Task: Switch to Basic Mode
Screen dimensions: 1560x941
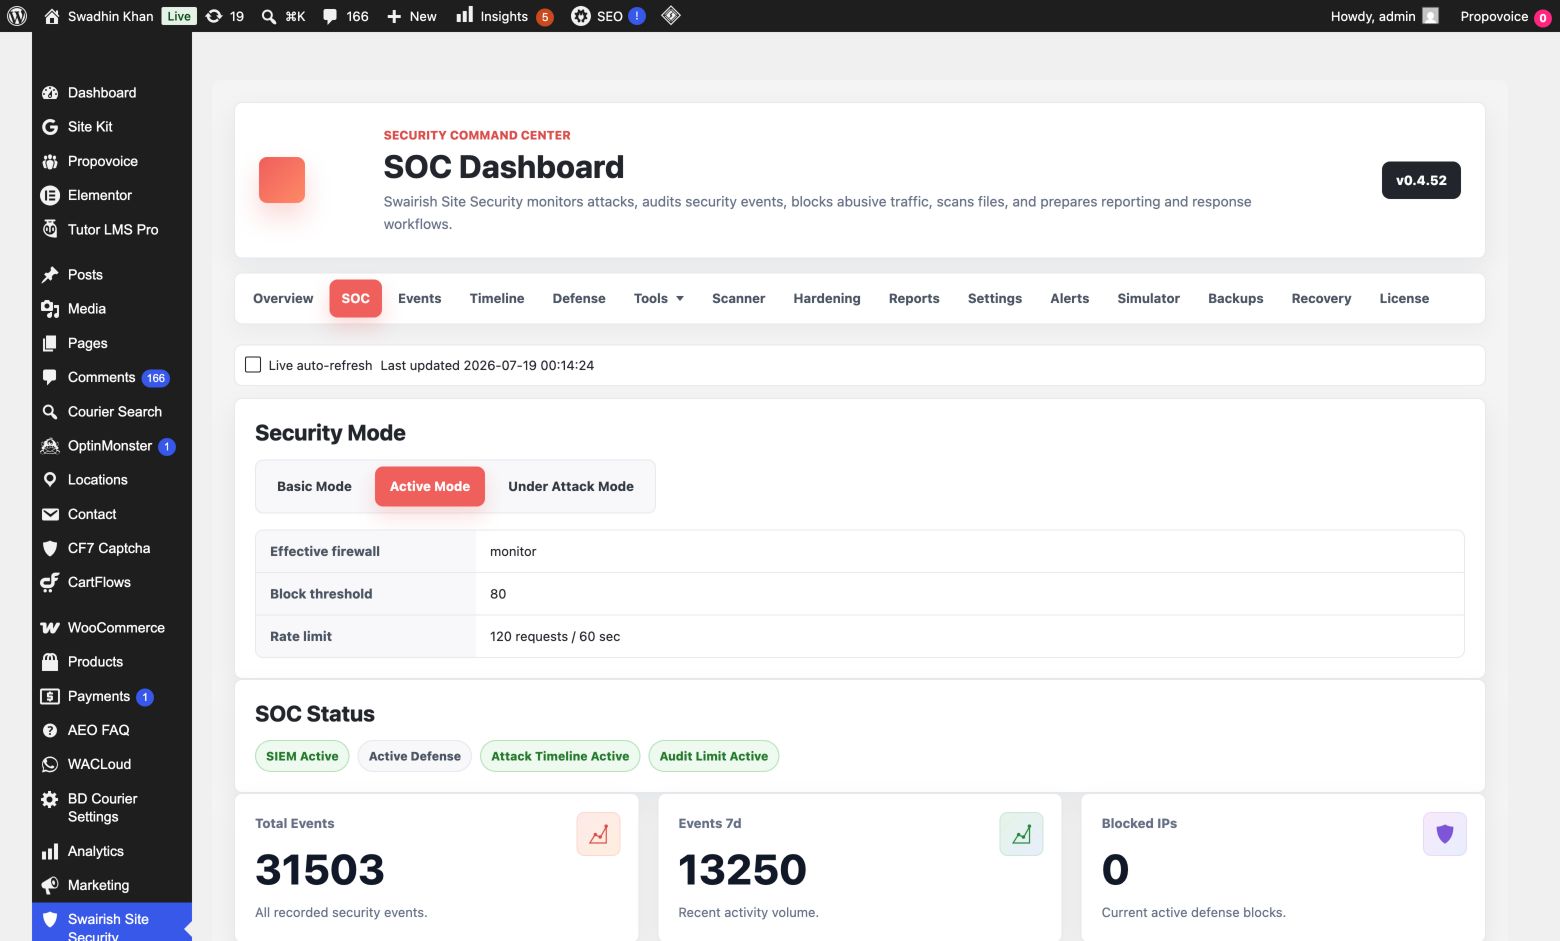Action: coord(314,486)
